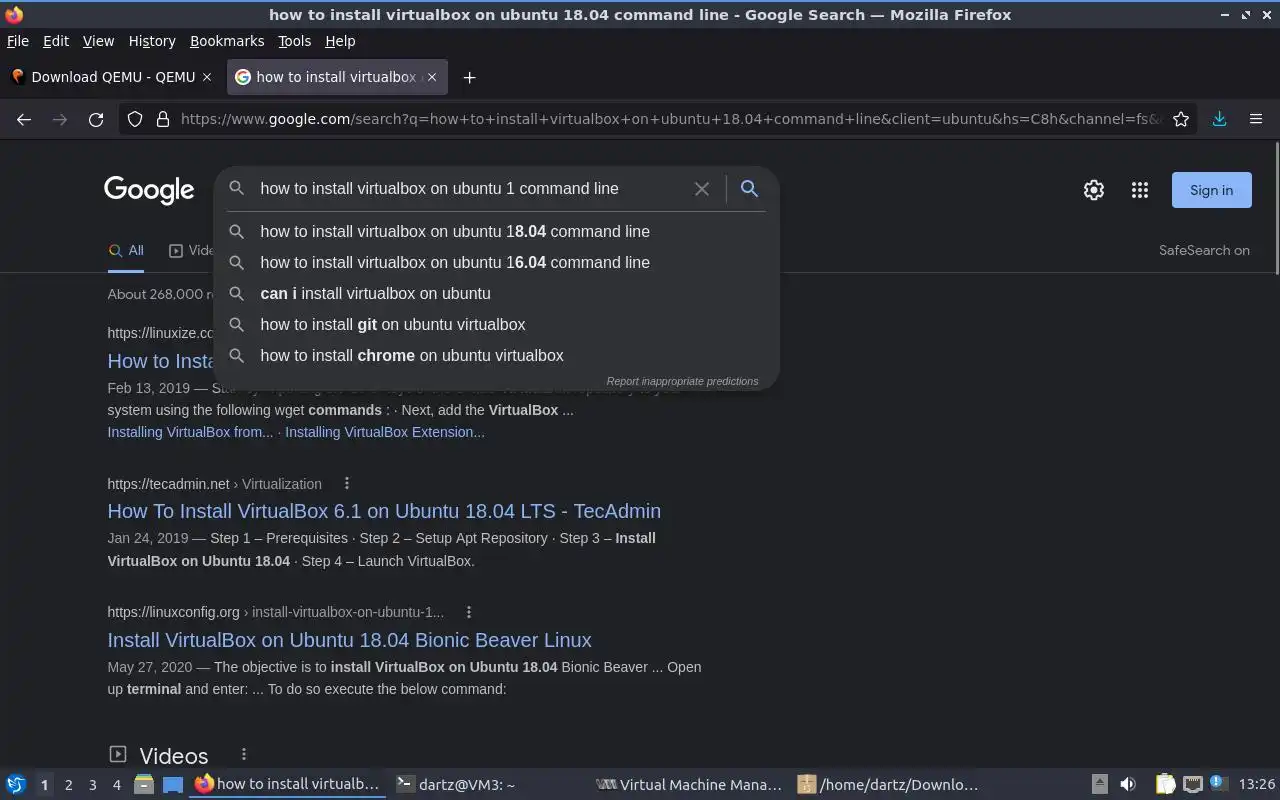Show desktop using the taskbar icon
Image resolution: width=1280 pixels, height=800 pixels.
(173, 785)
